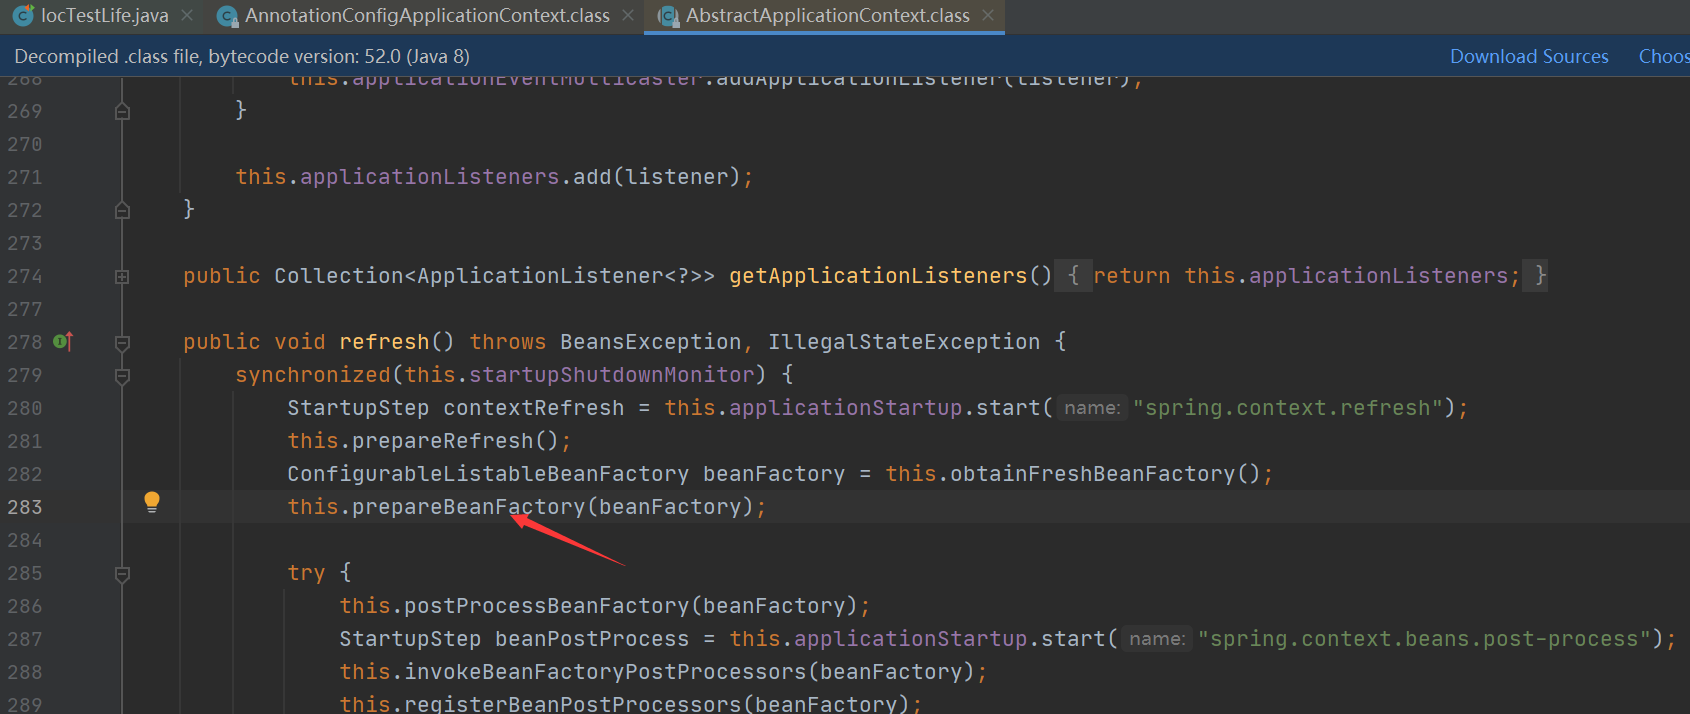Expand the folded getApplicationListeners method on line 274
This screenshot has height=714, width=1690.
tap(122, 277)
